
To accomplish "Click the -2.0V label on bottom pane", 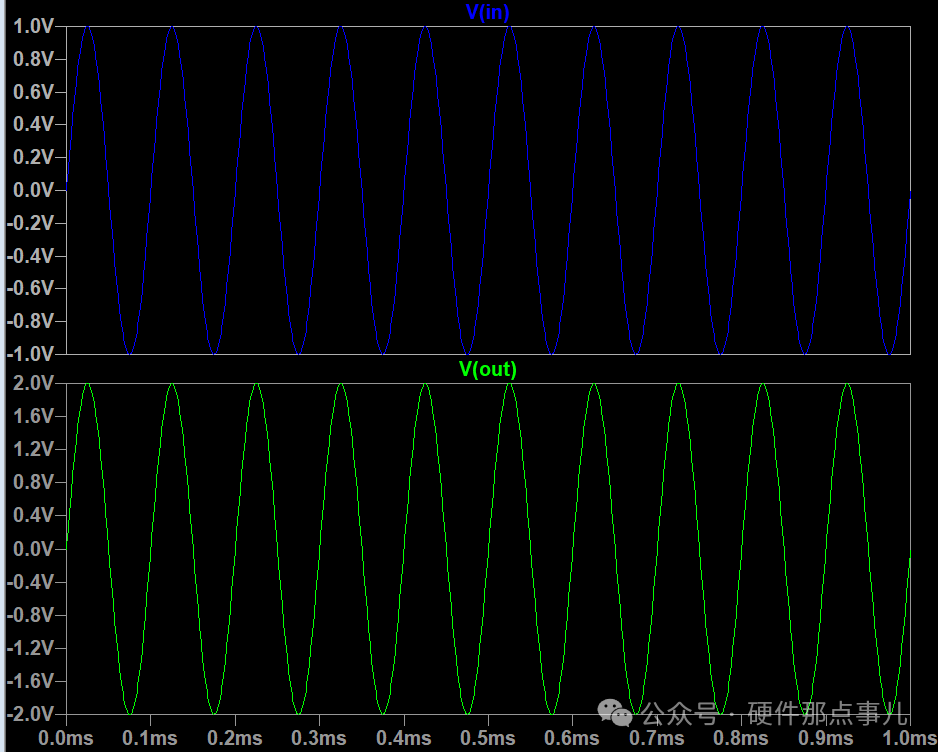I will coord(30,715).
